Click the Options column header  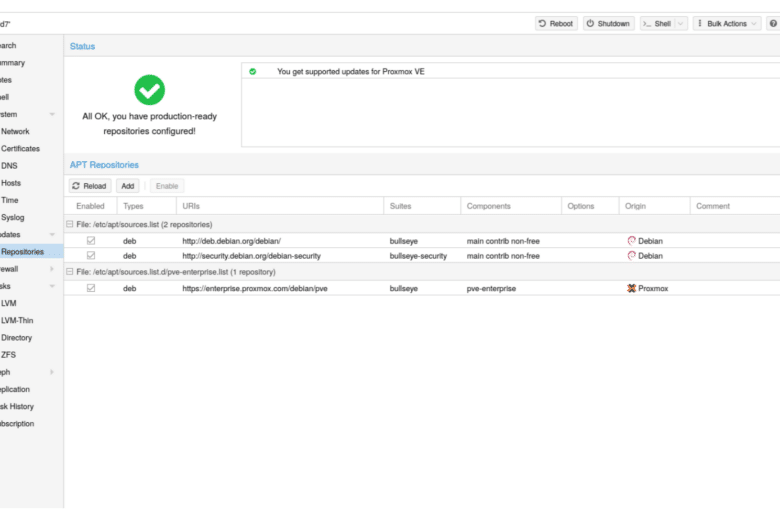tap(590, 206)
